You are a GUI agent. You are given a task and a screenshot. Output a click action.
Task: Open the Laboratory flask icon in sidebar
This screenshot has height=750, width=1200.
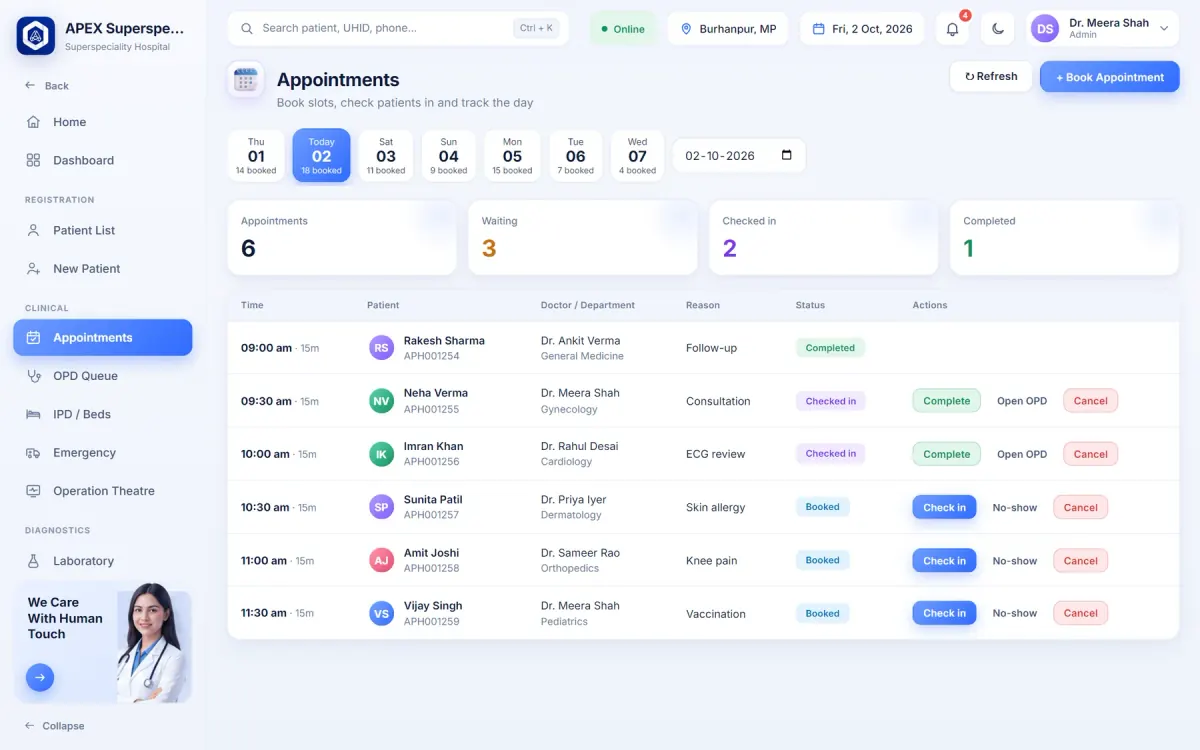[33, 561]
